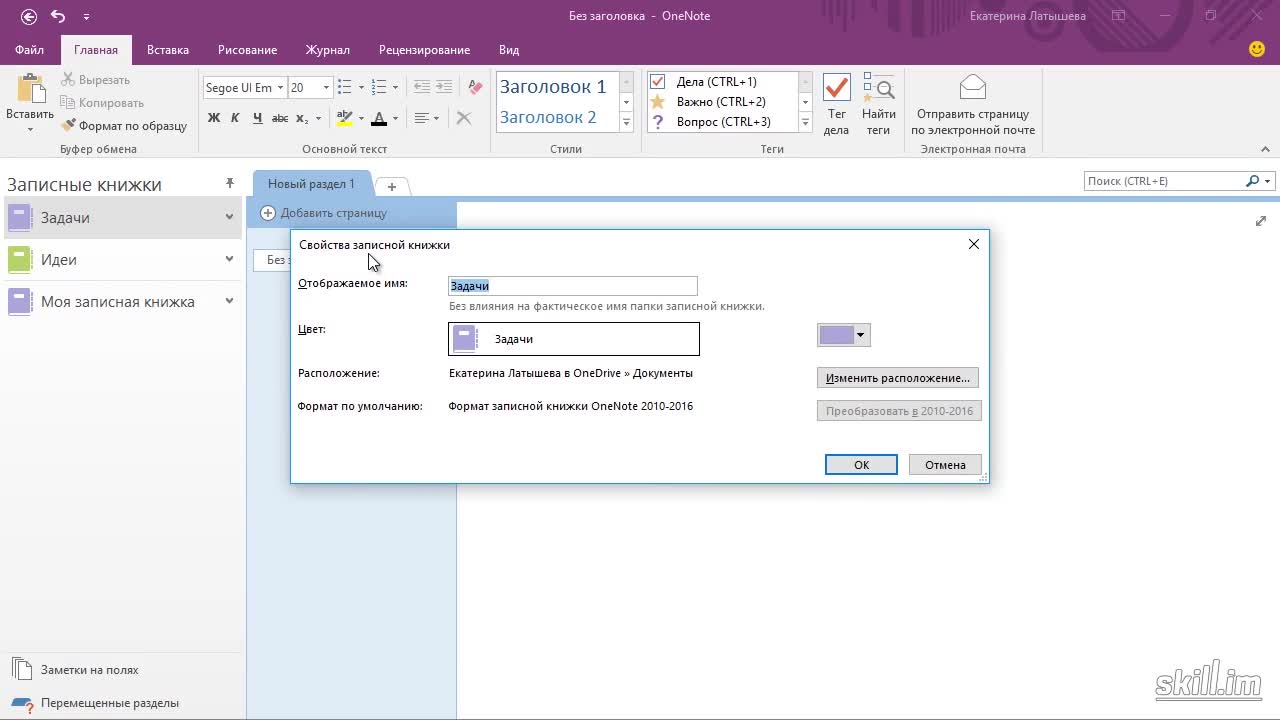Click the Back arrow in the title bar
This screenshot has width=1280, height=720.
click(x=28, y=16)
